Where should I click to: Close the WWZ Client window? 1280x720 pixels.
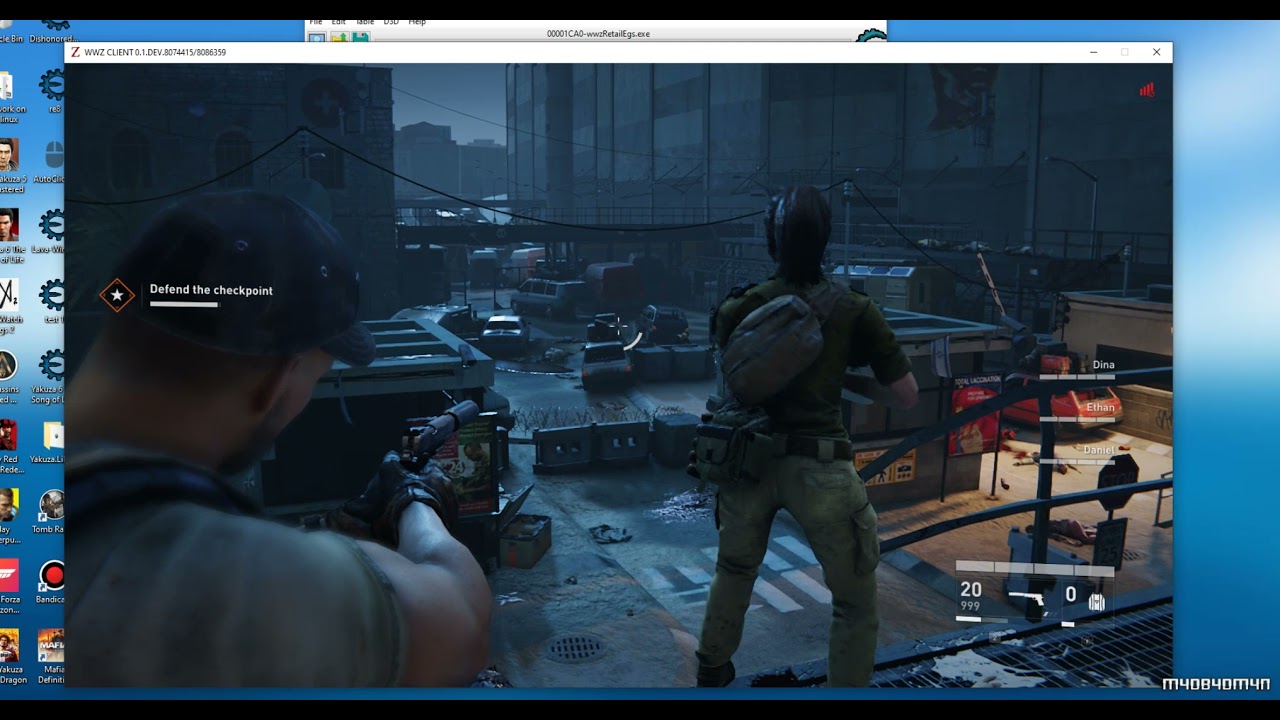1156,52
